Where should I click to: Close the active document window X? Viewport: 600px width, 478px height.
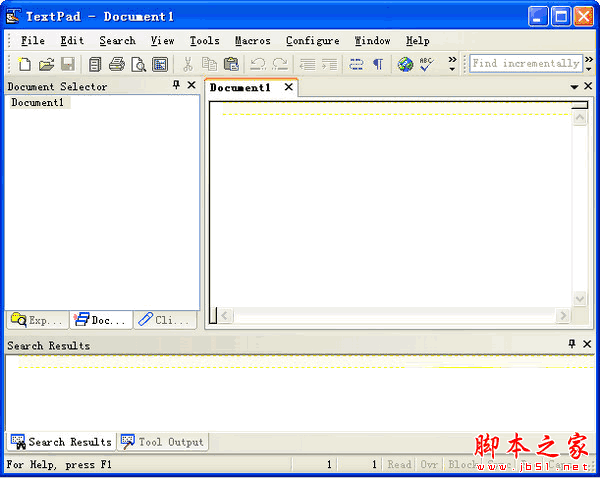tap(588, 86)
